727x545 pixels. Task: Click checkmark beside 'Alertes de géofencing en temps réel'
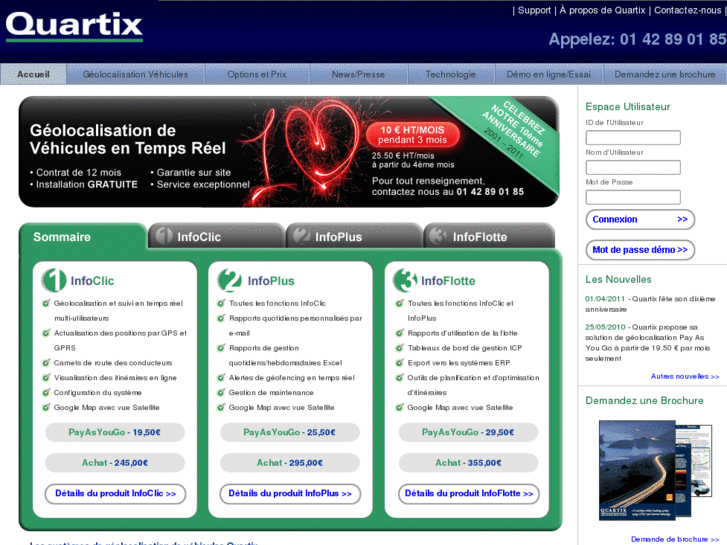point(221,378)
